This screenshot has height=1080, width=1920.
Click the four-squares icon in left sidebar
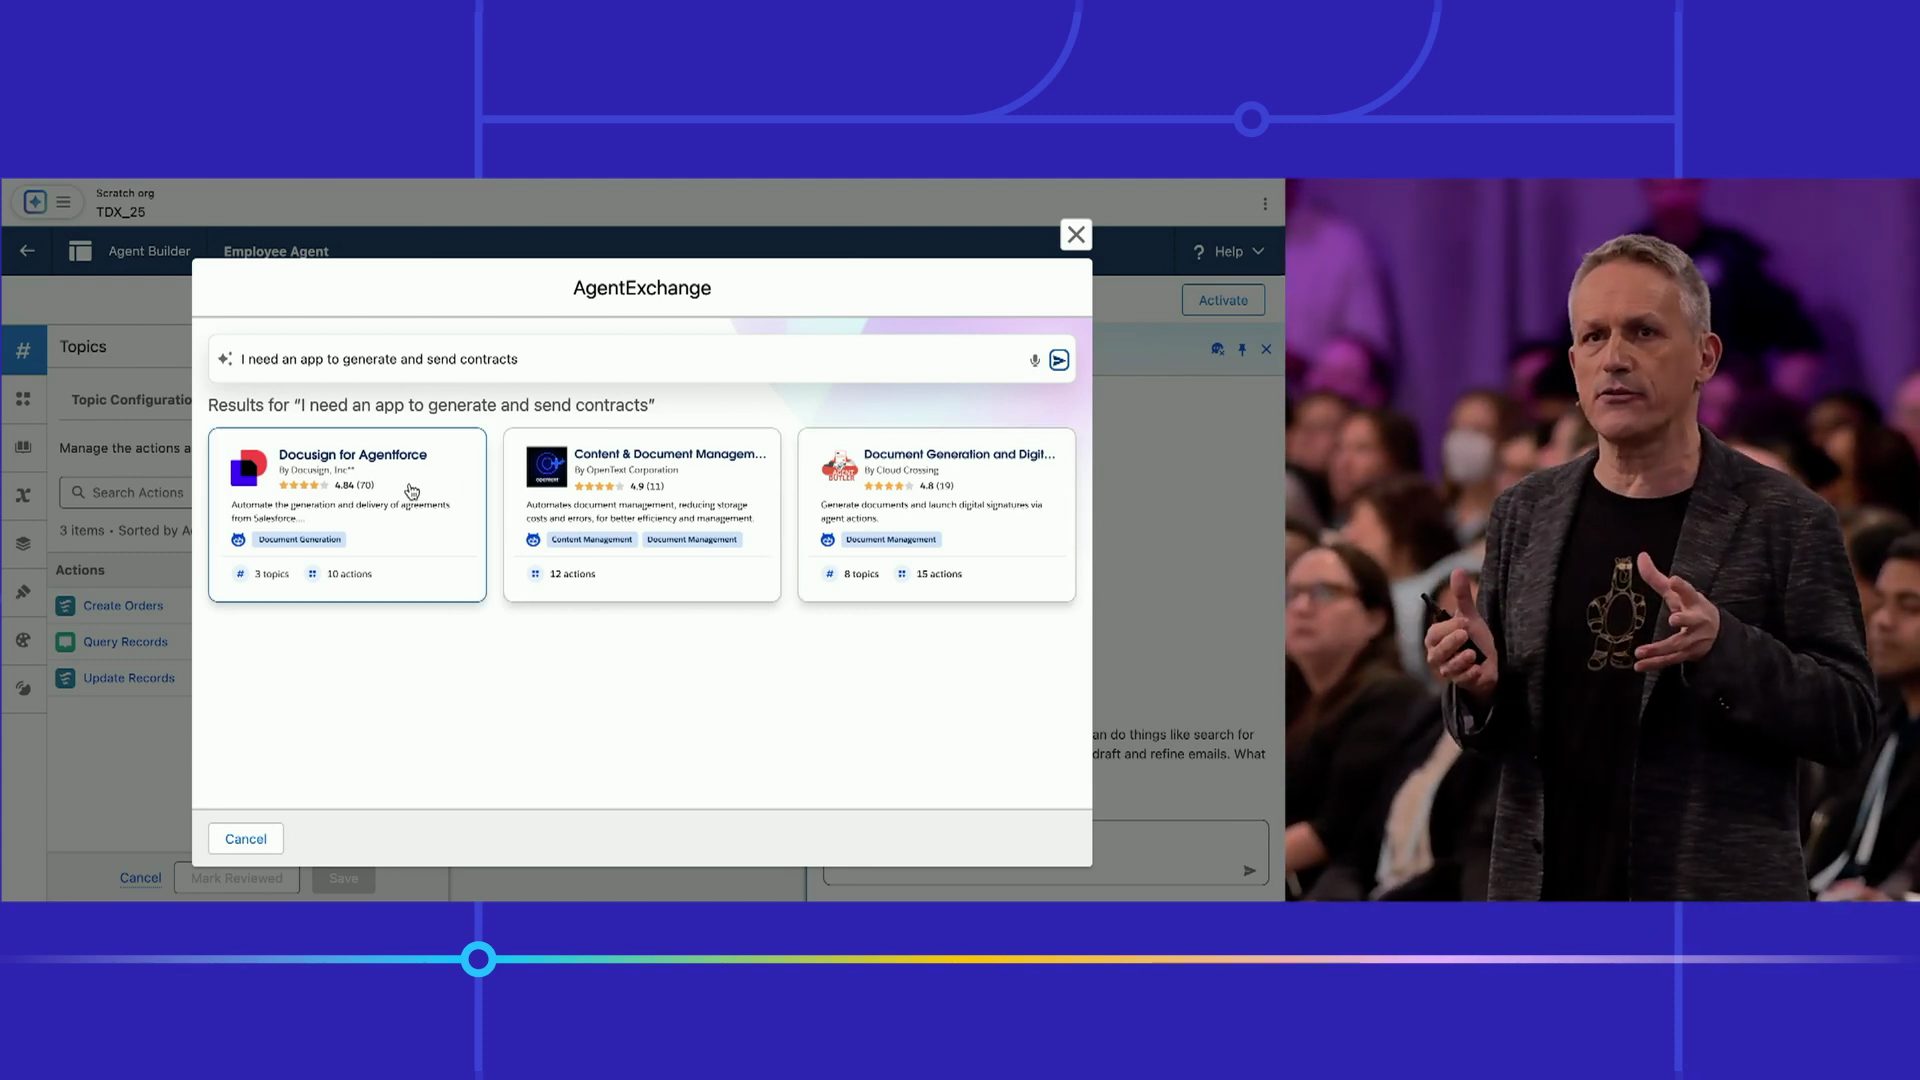click(x=23, y=399)
